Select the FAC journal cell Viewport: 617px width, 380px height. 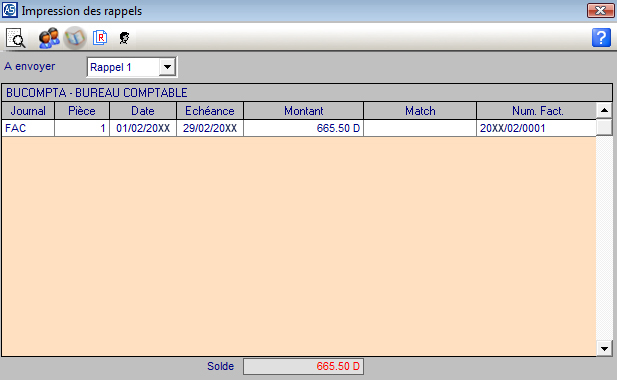coord(28,128)
